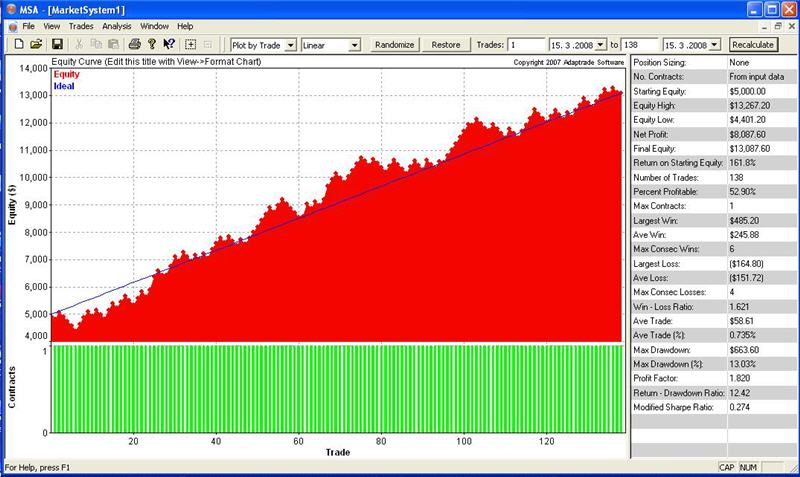This screenshot has width=800, height=477.
Task: Click the blue Ideal legend label
Action: point(64,86)
